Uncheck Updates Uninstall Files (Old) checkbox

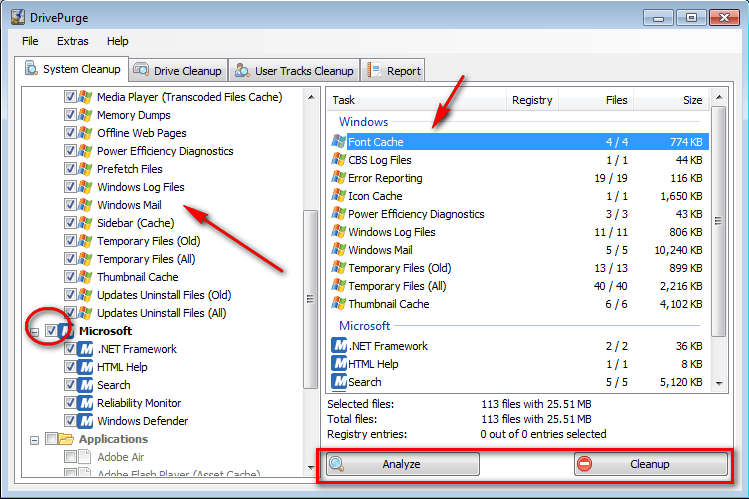pyautogui.click(x=70, y=295)
